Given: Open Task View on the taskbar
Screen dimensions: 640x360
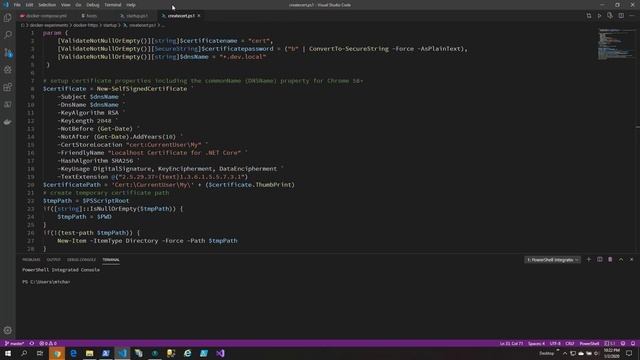Looking at the screenshot, I should pyautogui.click(x=40, y=353).
